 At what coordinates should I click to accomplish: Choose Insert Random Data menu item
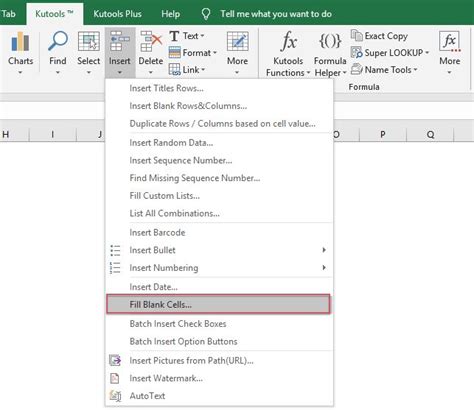(x=219, y=143)
